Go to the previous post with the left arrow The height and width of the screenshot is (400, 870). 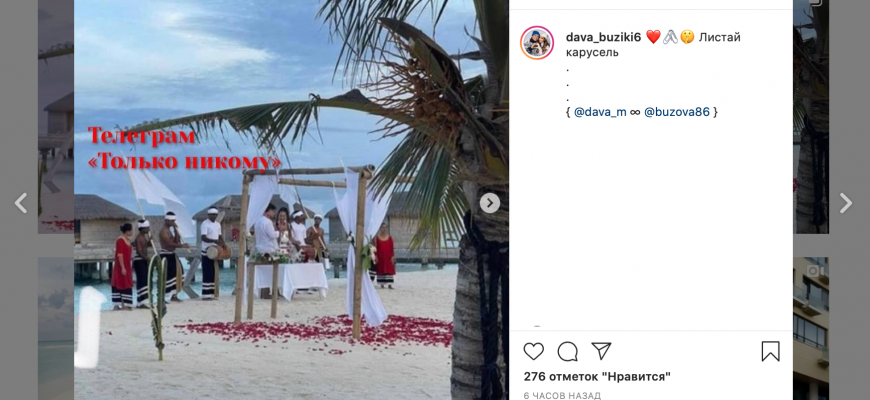(x=21, y=203)
